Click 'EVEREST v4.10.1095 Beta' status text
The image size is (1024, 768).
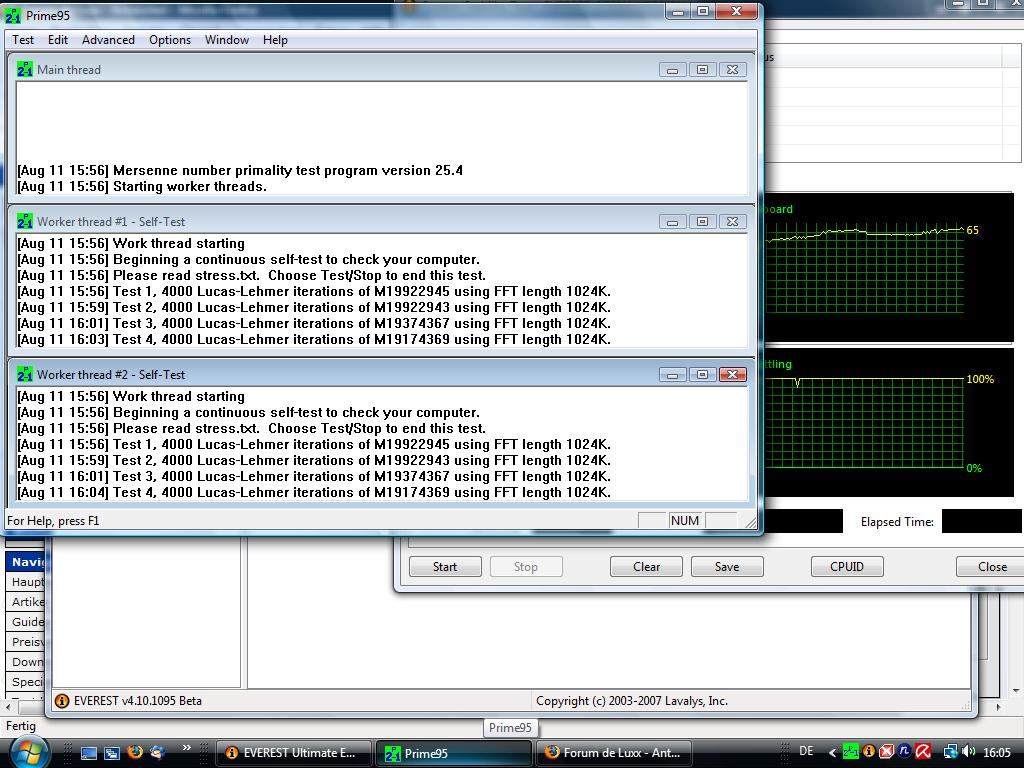tap(138, 701)
